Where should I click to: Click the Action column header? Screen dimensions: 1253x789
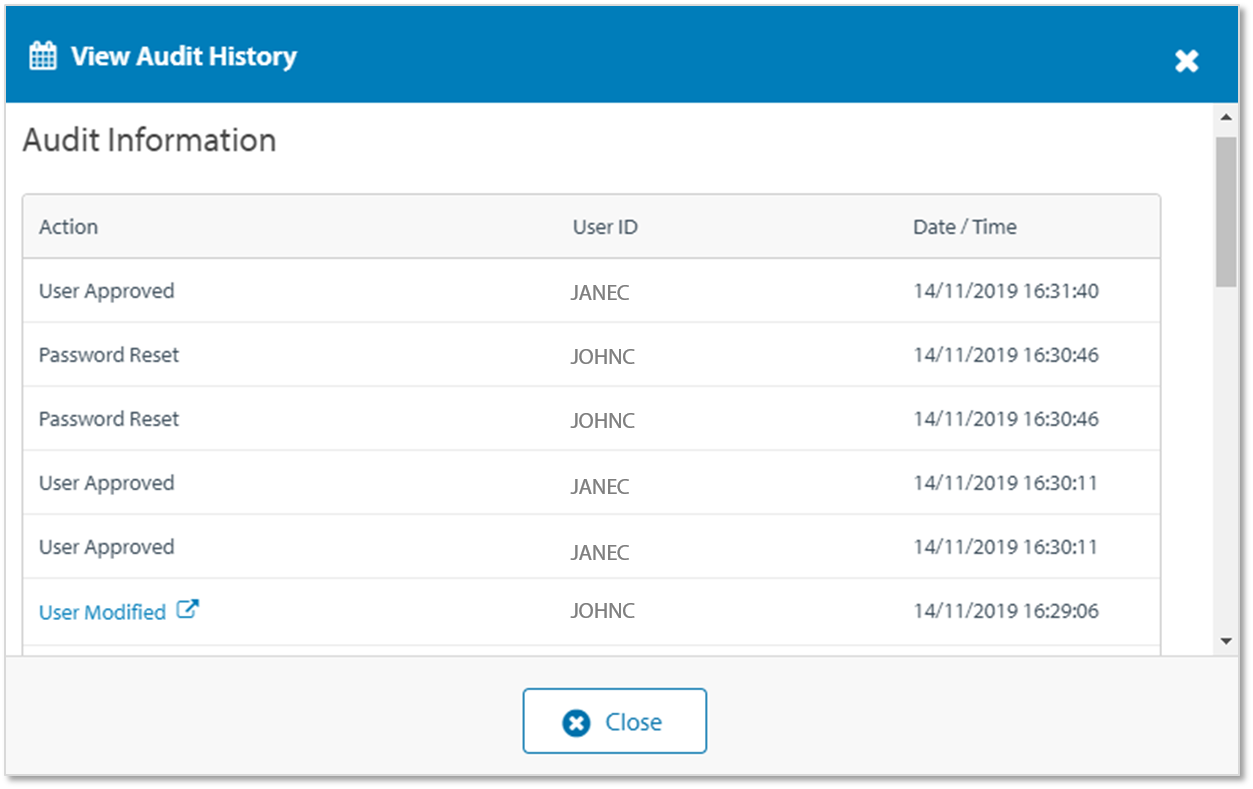68,227
